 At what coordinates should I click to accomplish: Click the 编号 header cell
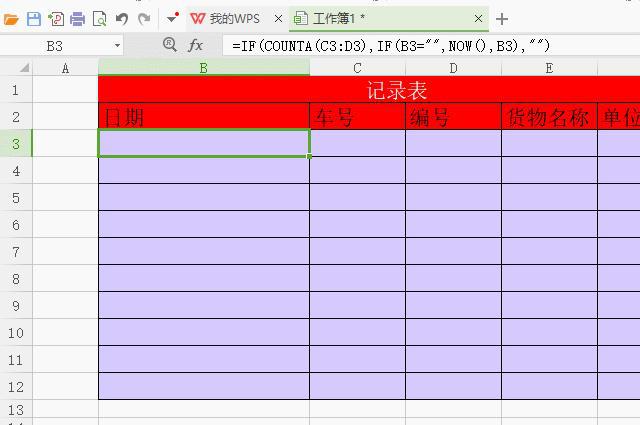[453, 117]
